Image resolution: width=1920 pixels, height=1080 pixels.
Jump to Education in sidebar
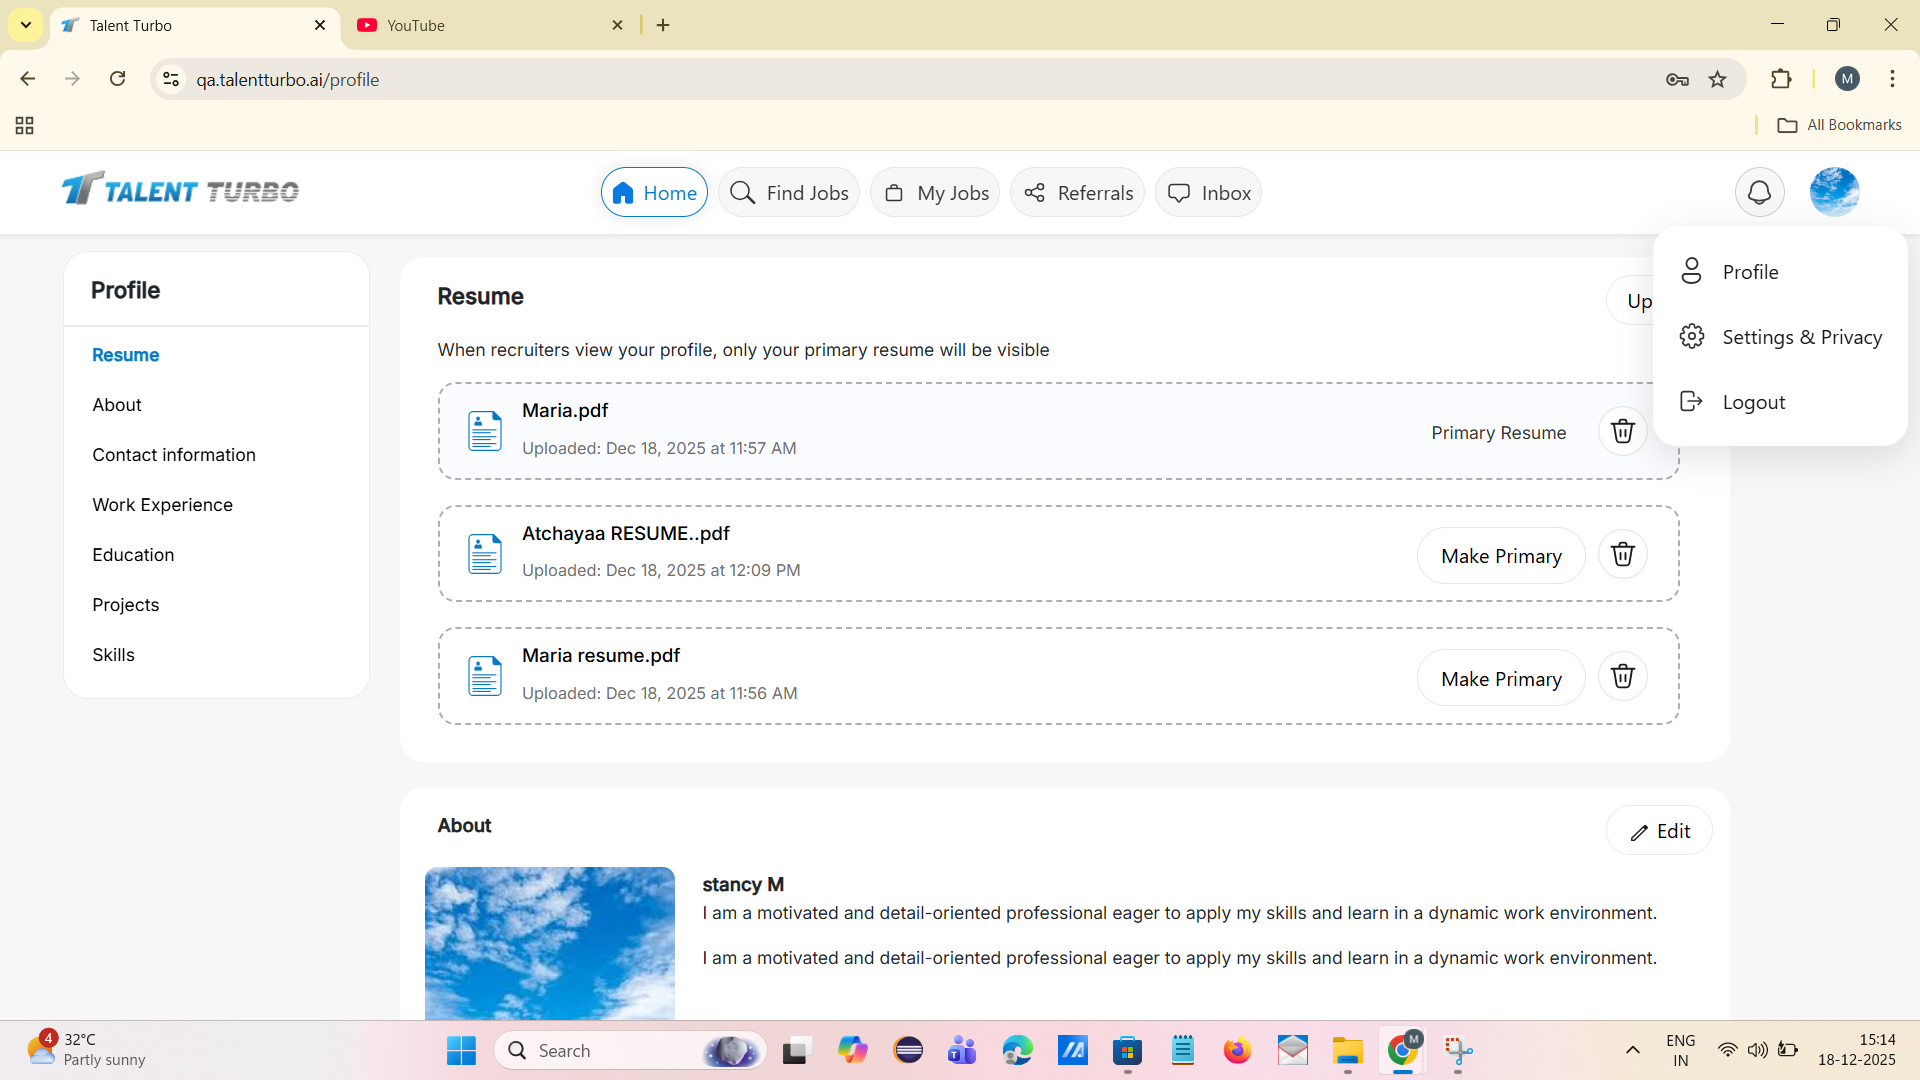[133, 555]
